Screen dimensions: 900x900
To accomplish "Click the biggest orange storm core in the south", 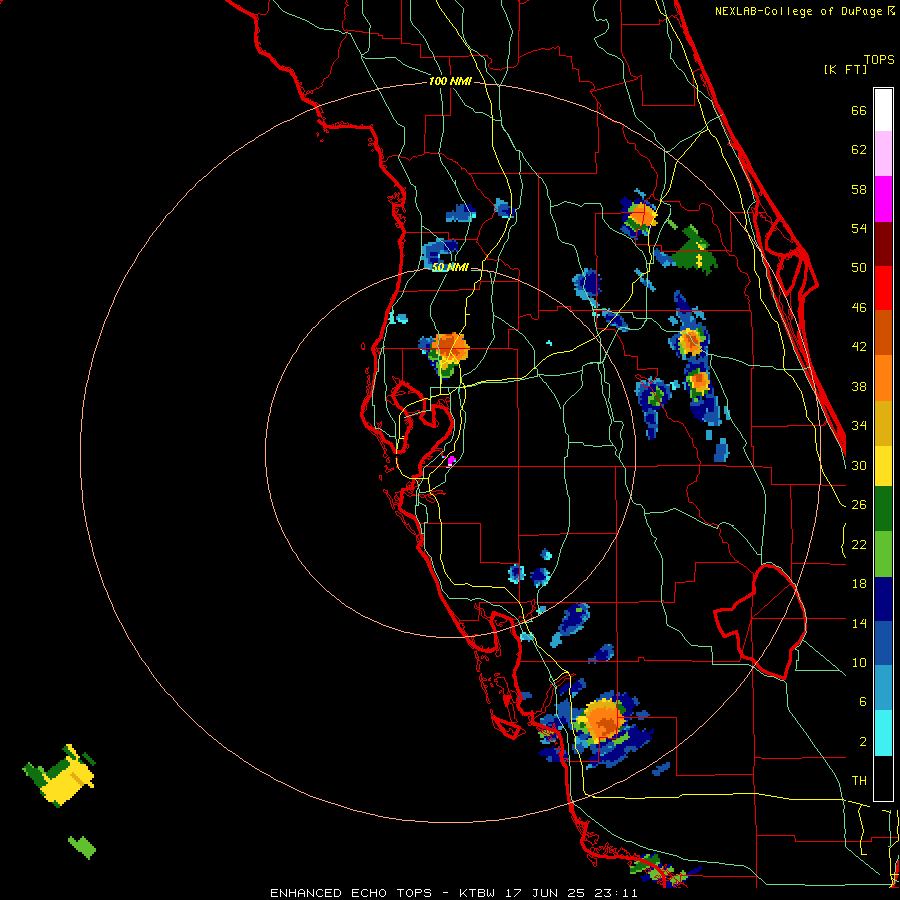I will click(603, 719).
